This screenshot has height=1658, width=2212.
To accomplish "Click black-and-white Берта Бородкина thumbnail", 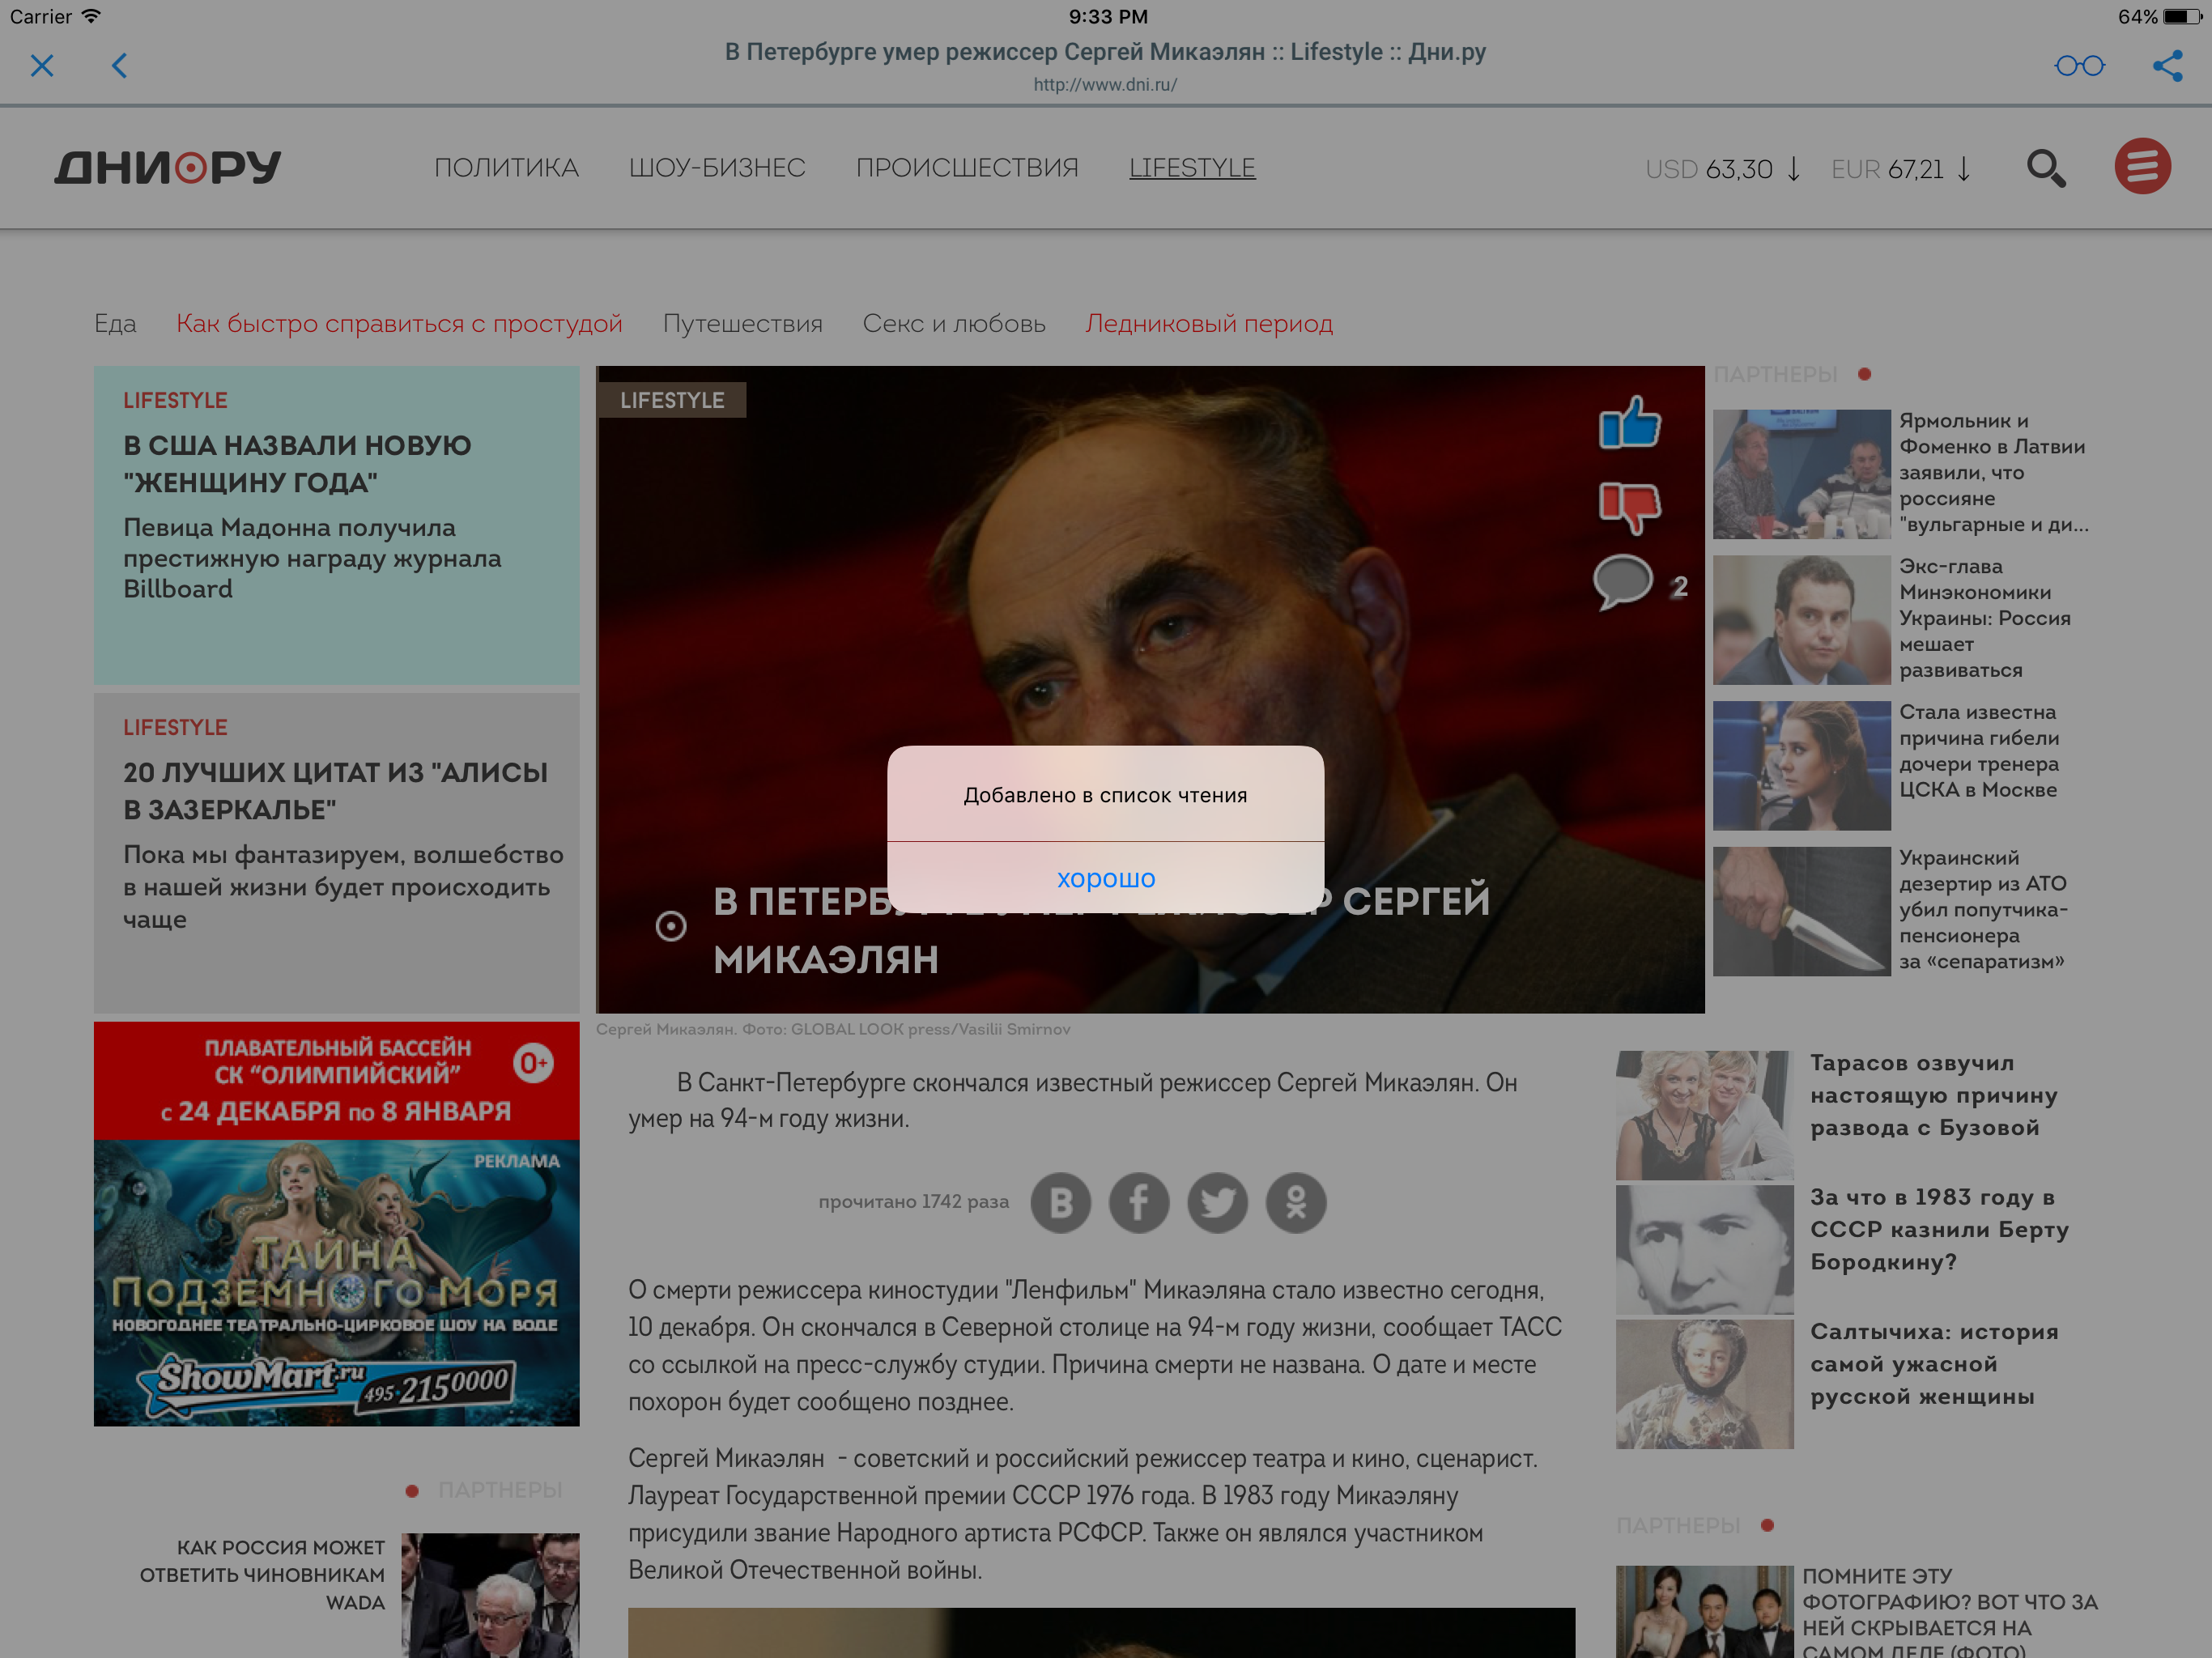I will click(1704, 1249).
